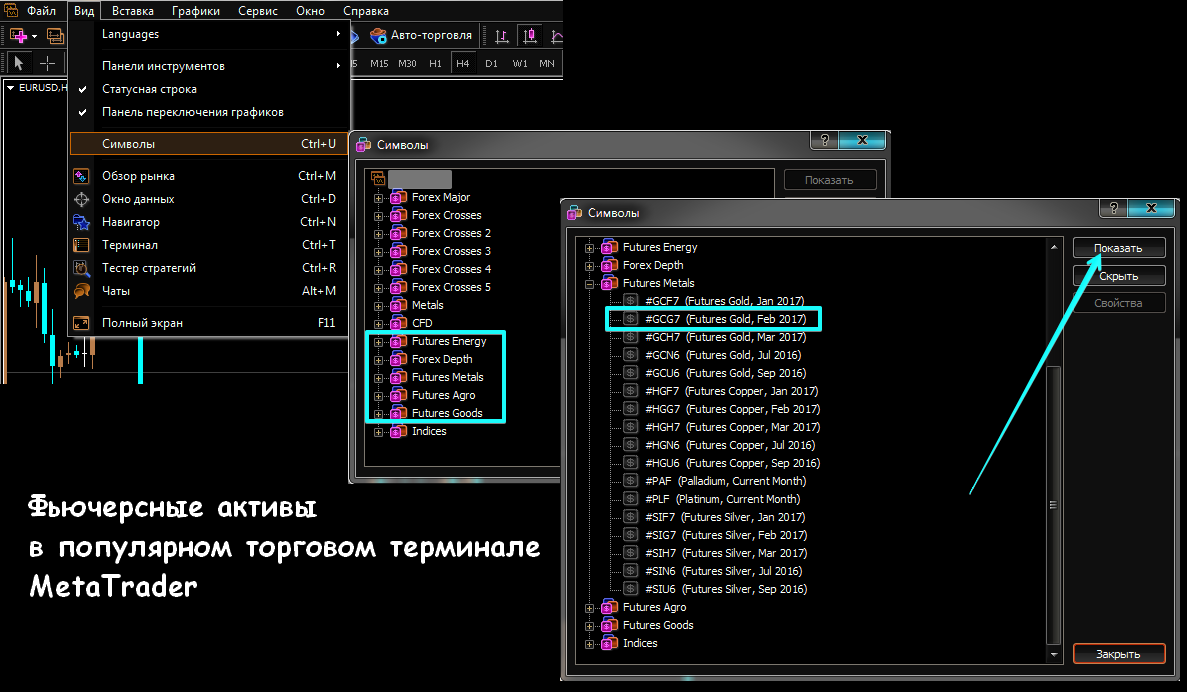Click the Терминал menu icon
This screenshot has width=1187, height=692.
81,245
